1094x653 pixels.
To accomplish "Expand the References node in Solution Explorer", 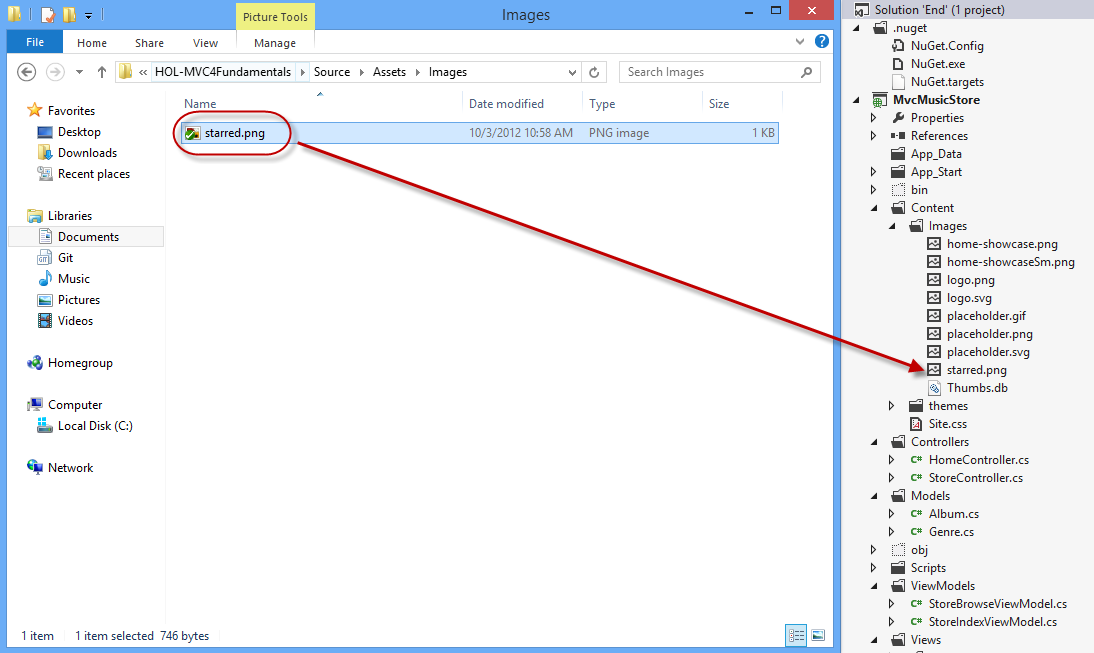I will [873, 135].
